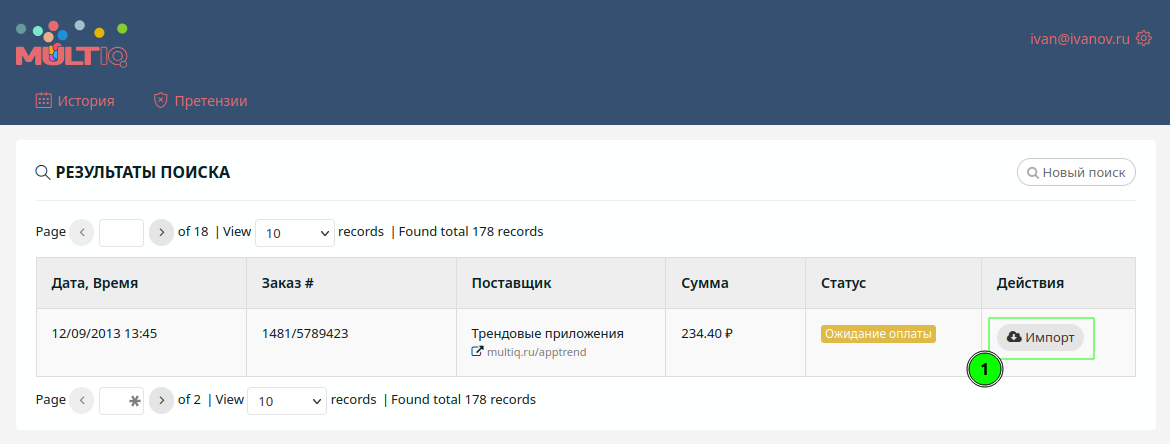
Task: Expand the top View records dropdown
Action: click(x=295, y=233)
